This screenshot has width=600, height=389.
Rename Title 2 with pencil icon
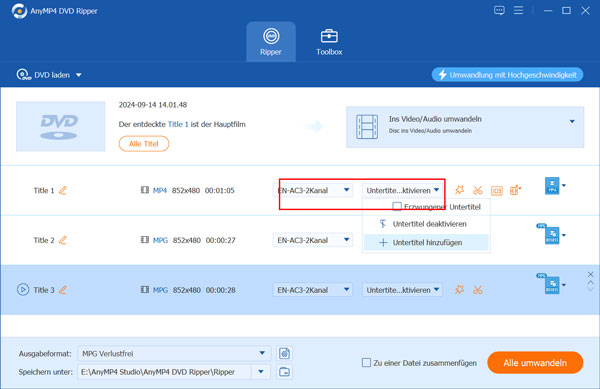(x=63, y=240)
